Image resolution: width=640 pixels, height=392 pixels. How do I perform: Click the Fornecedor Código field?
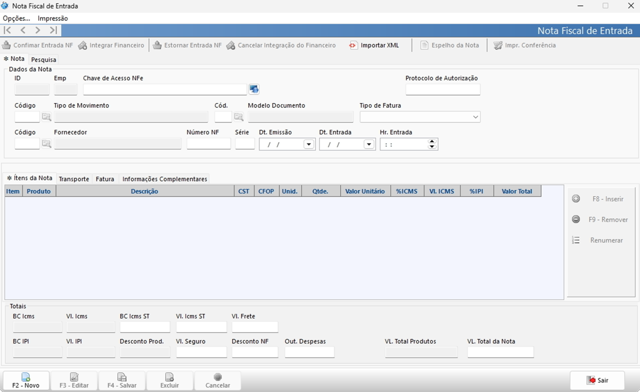point(27,144)
